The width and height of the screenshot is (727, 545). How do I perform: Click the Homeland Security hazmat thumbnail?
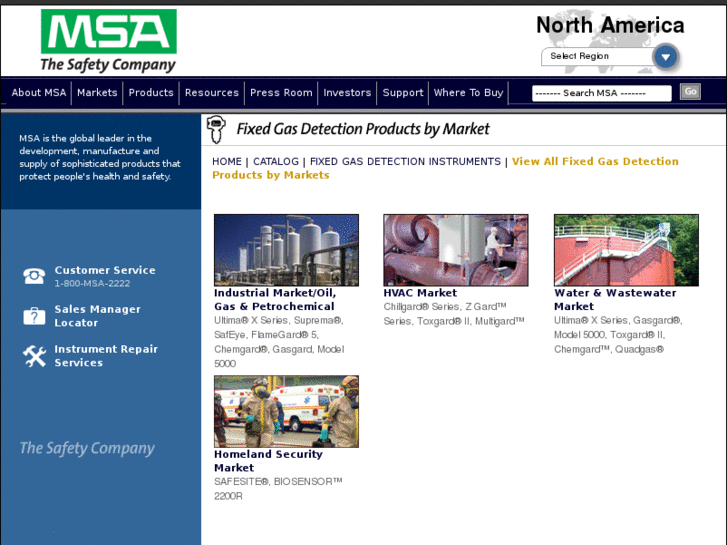pos(286,411)
